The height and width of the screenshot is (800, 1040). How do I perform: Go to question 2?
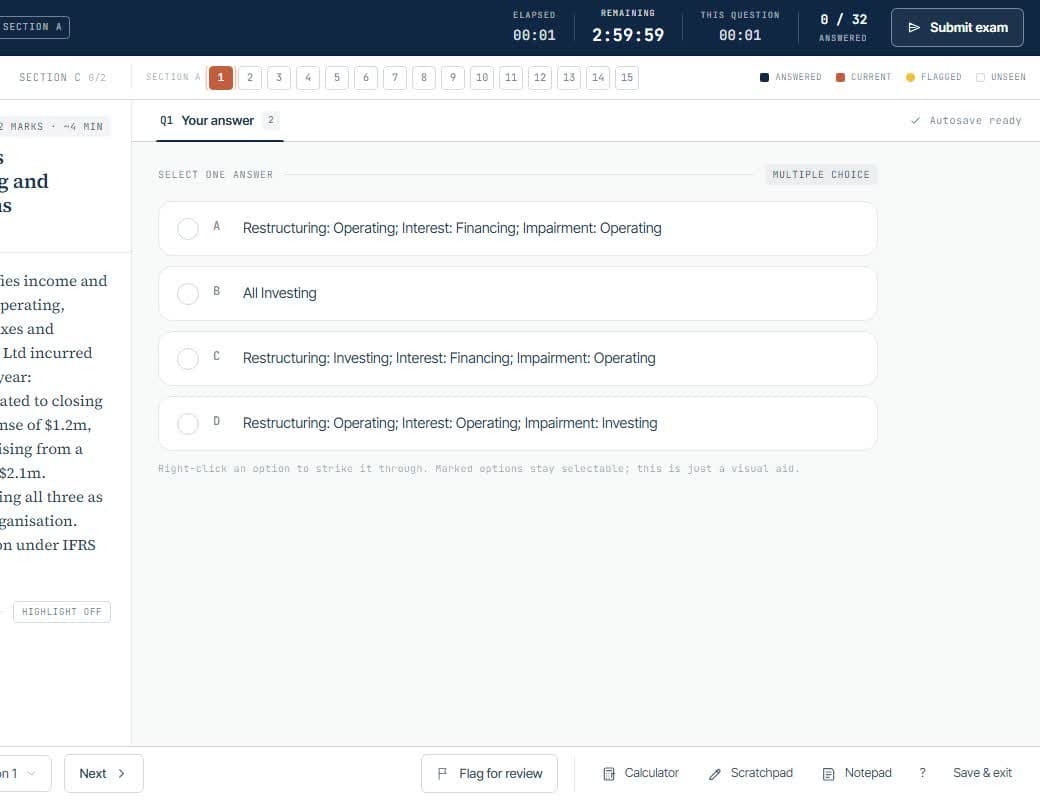pyautogui.click(x=250, y=78)
